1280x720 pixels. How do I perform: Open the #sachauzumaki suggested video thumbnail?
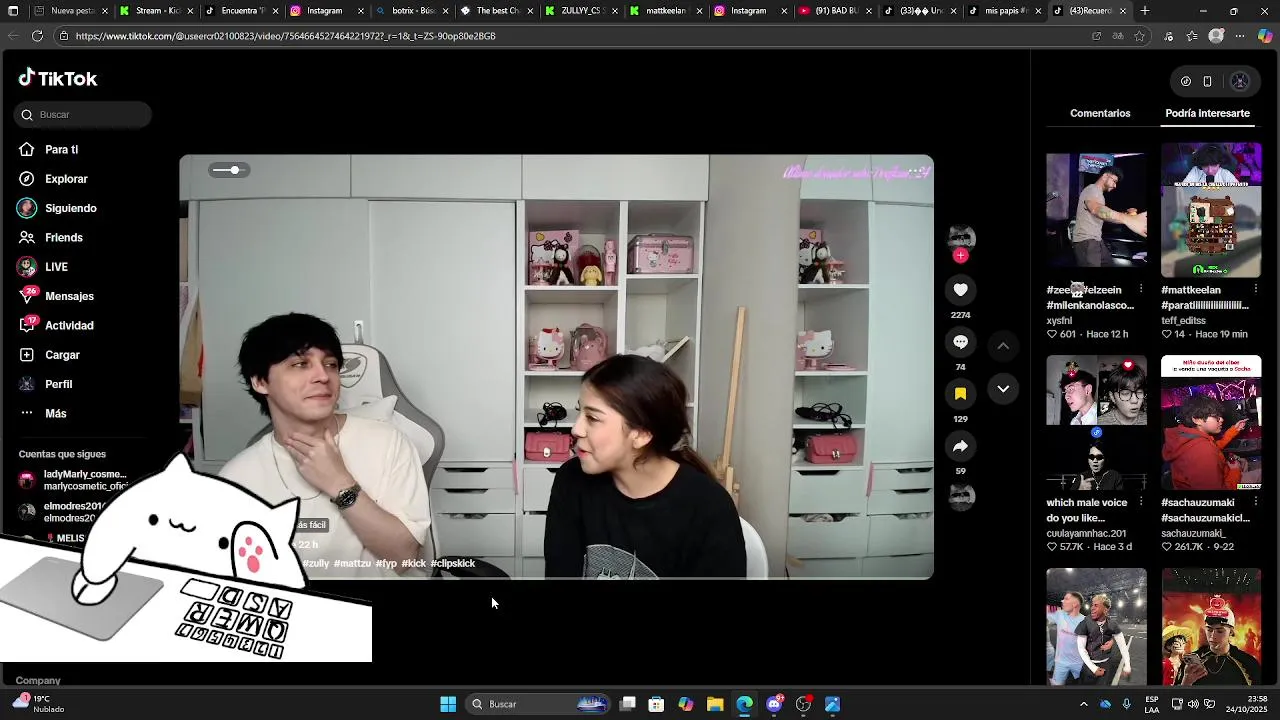click(1211, 422)
